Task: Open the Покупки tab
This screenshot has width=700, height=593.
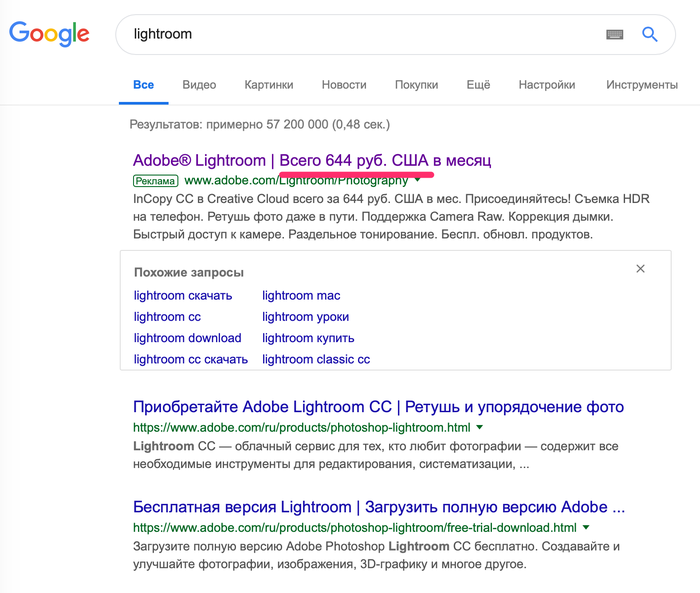Action: 417,85
